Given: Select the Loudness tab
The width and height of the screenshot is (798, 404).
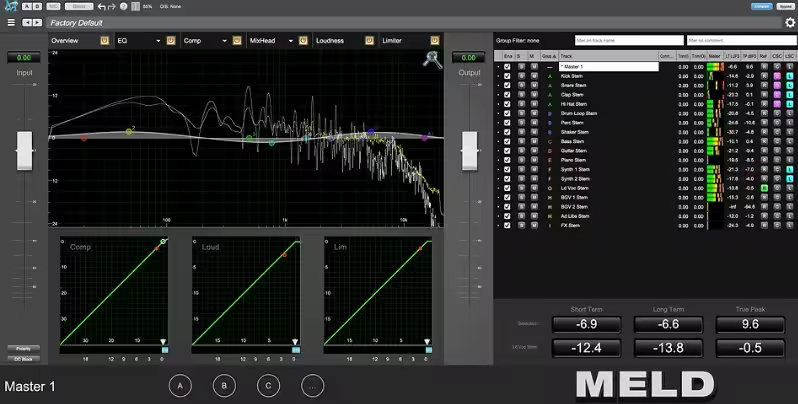Looking at the screenshot, I should point(330,41).
